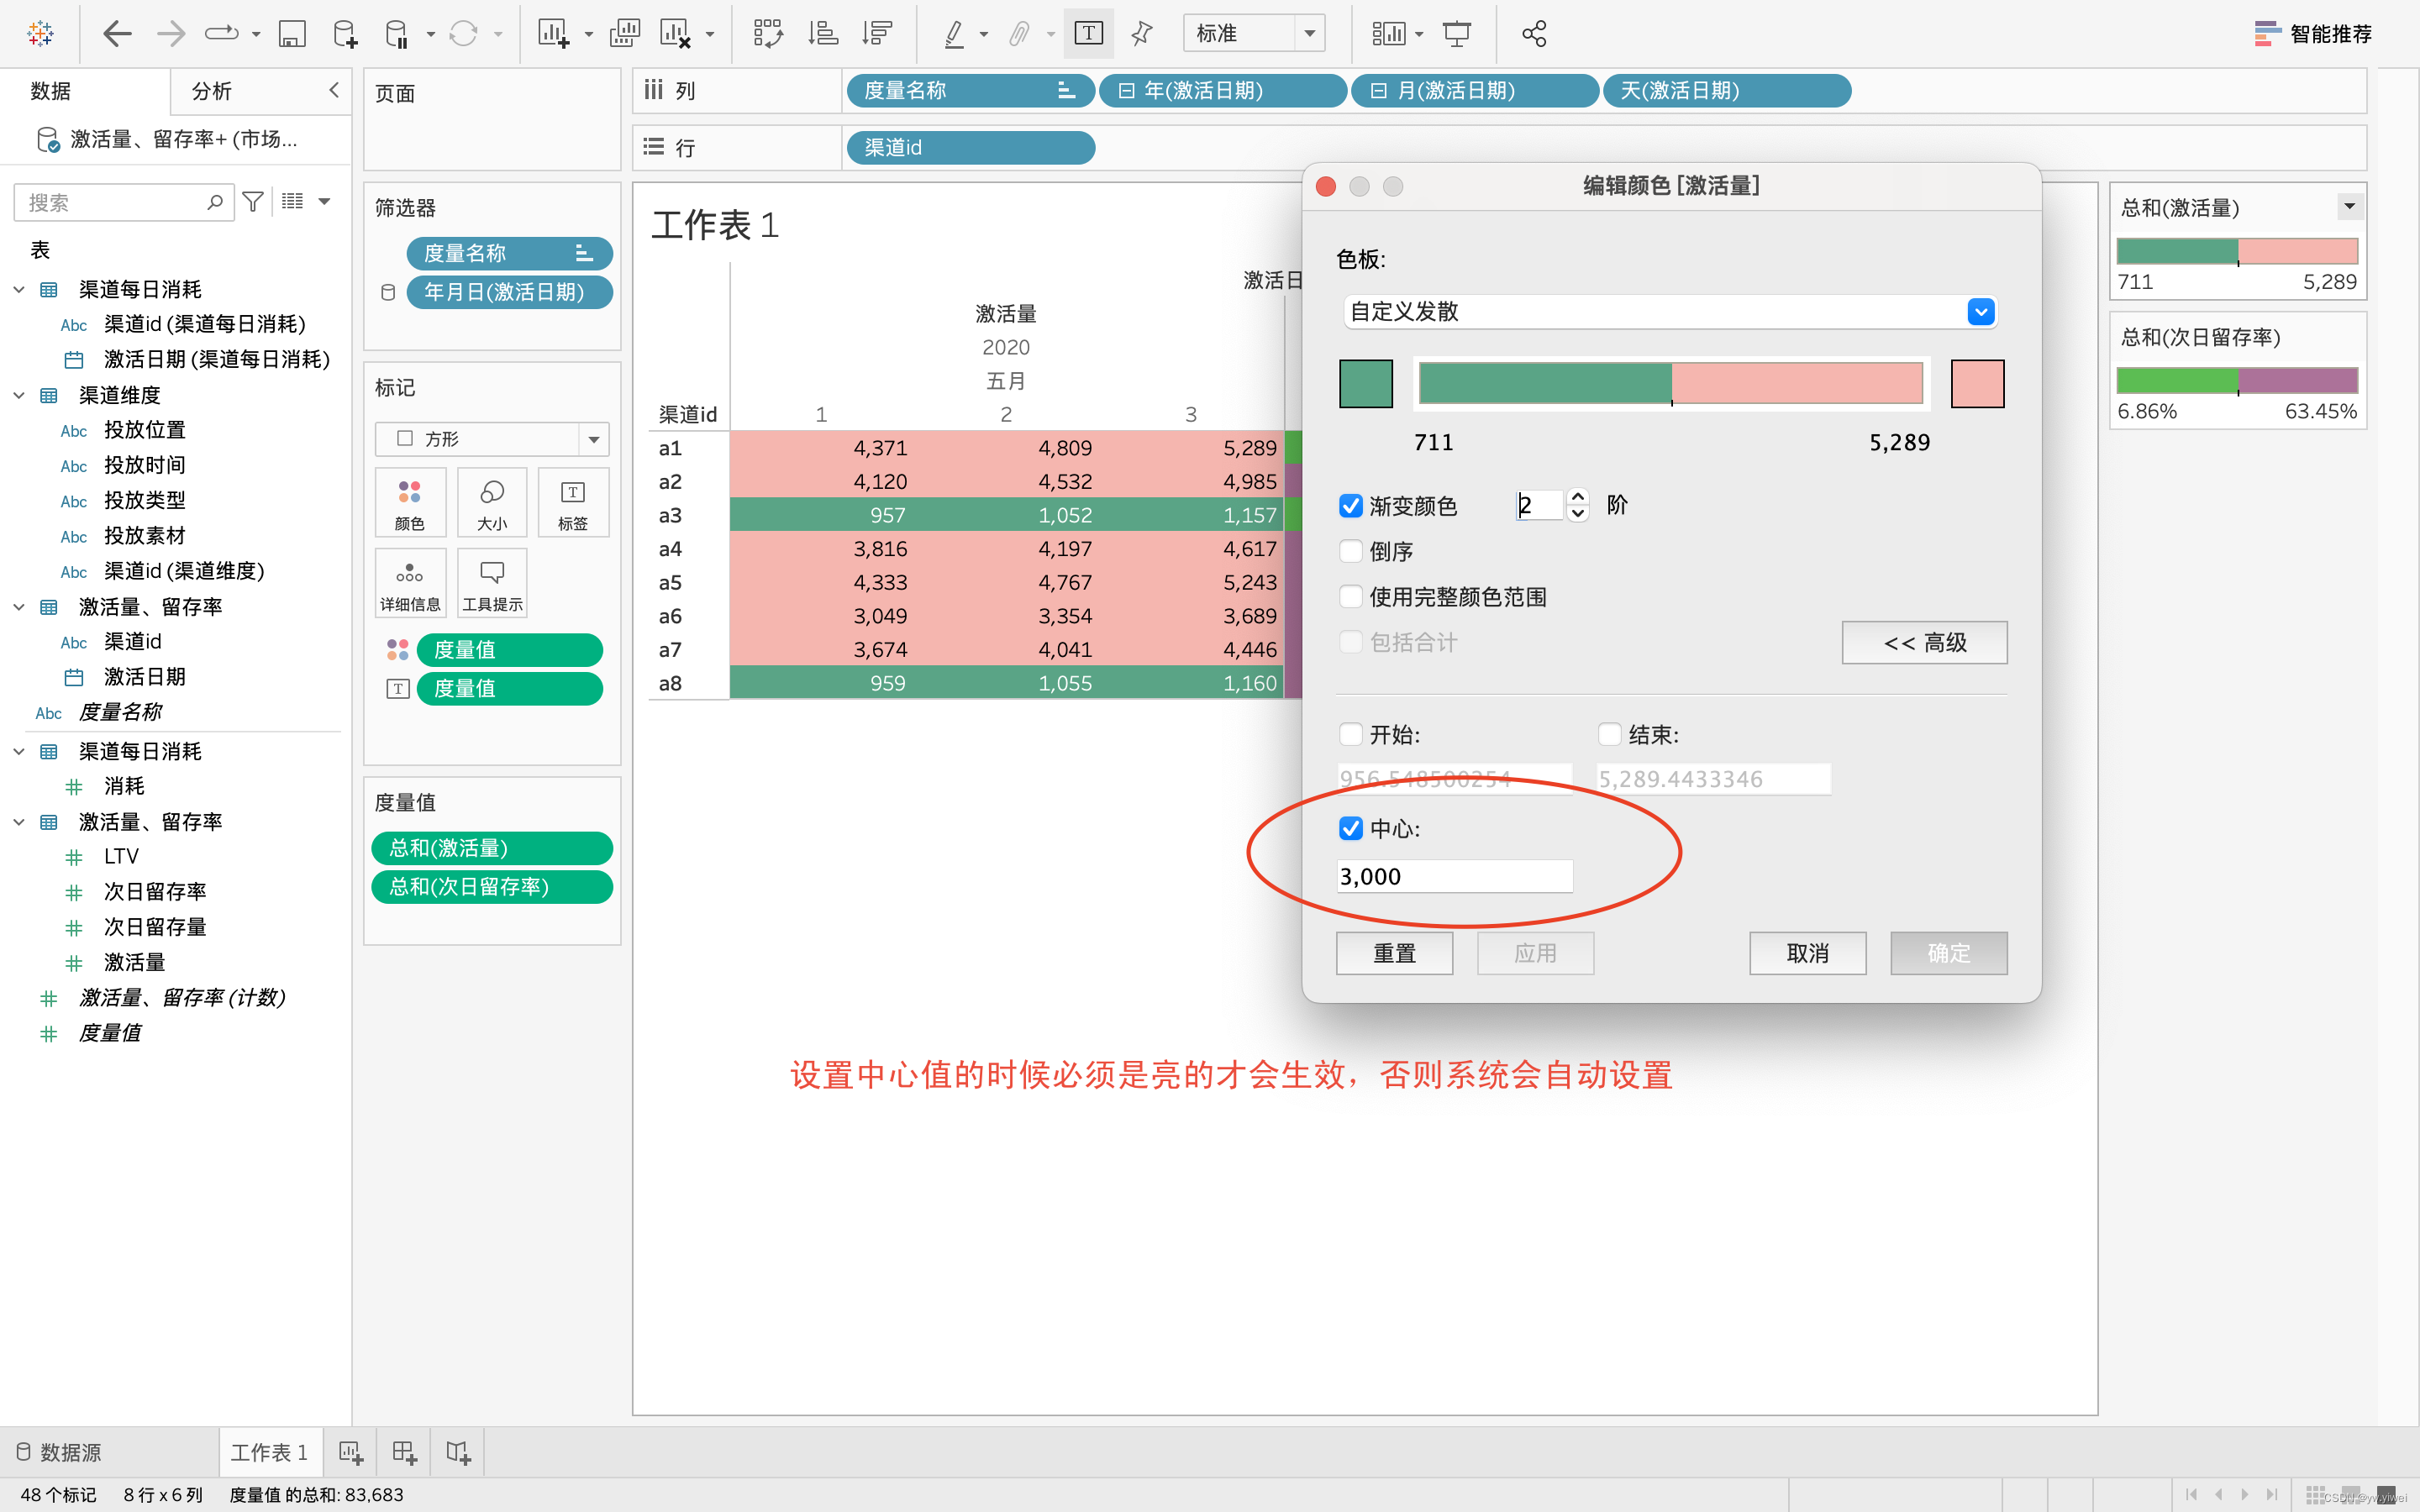This screenshot has width=2420, height=1512.
Task: Toggle the 渐变颜色 checkbox
Action: tap(1351, 506)
